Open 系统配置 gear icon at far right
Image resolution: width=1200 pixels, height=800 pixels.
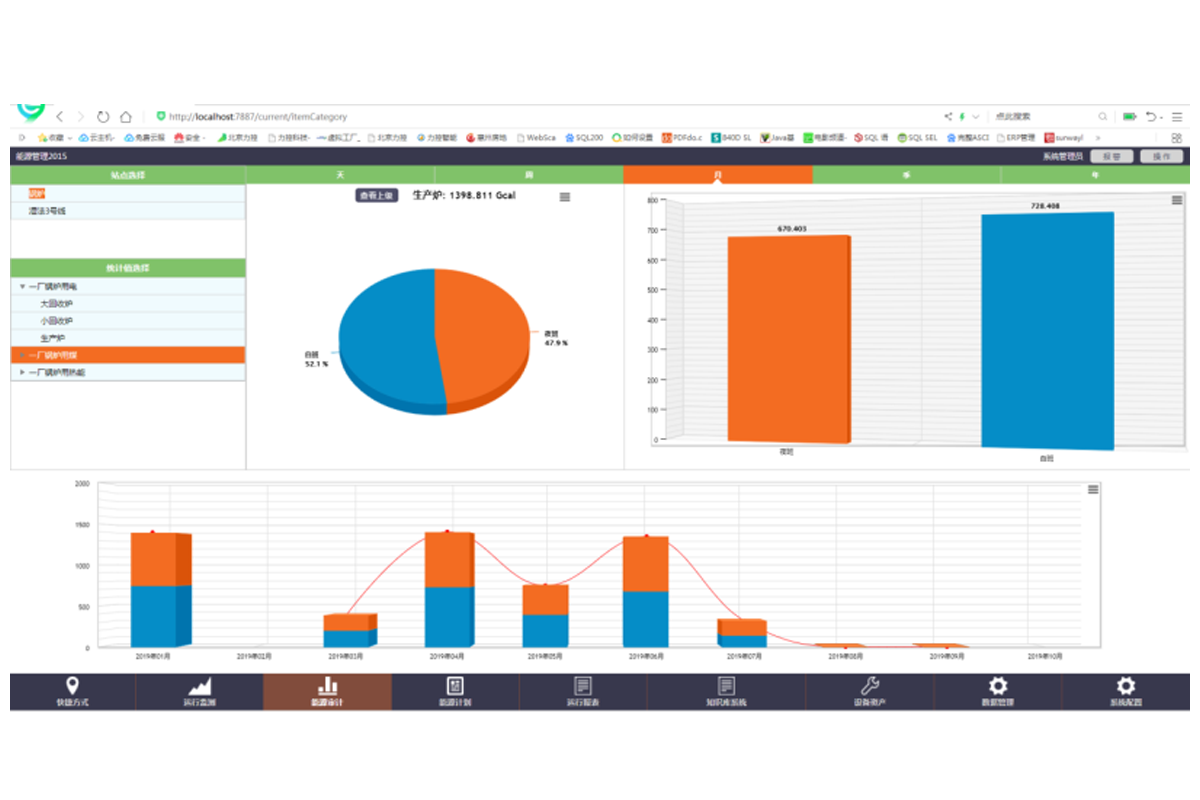(x=1126, y=686)
